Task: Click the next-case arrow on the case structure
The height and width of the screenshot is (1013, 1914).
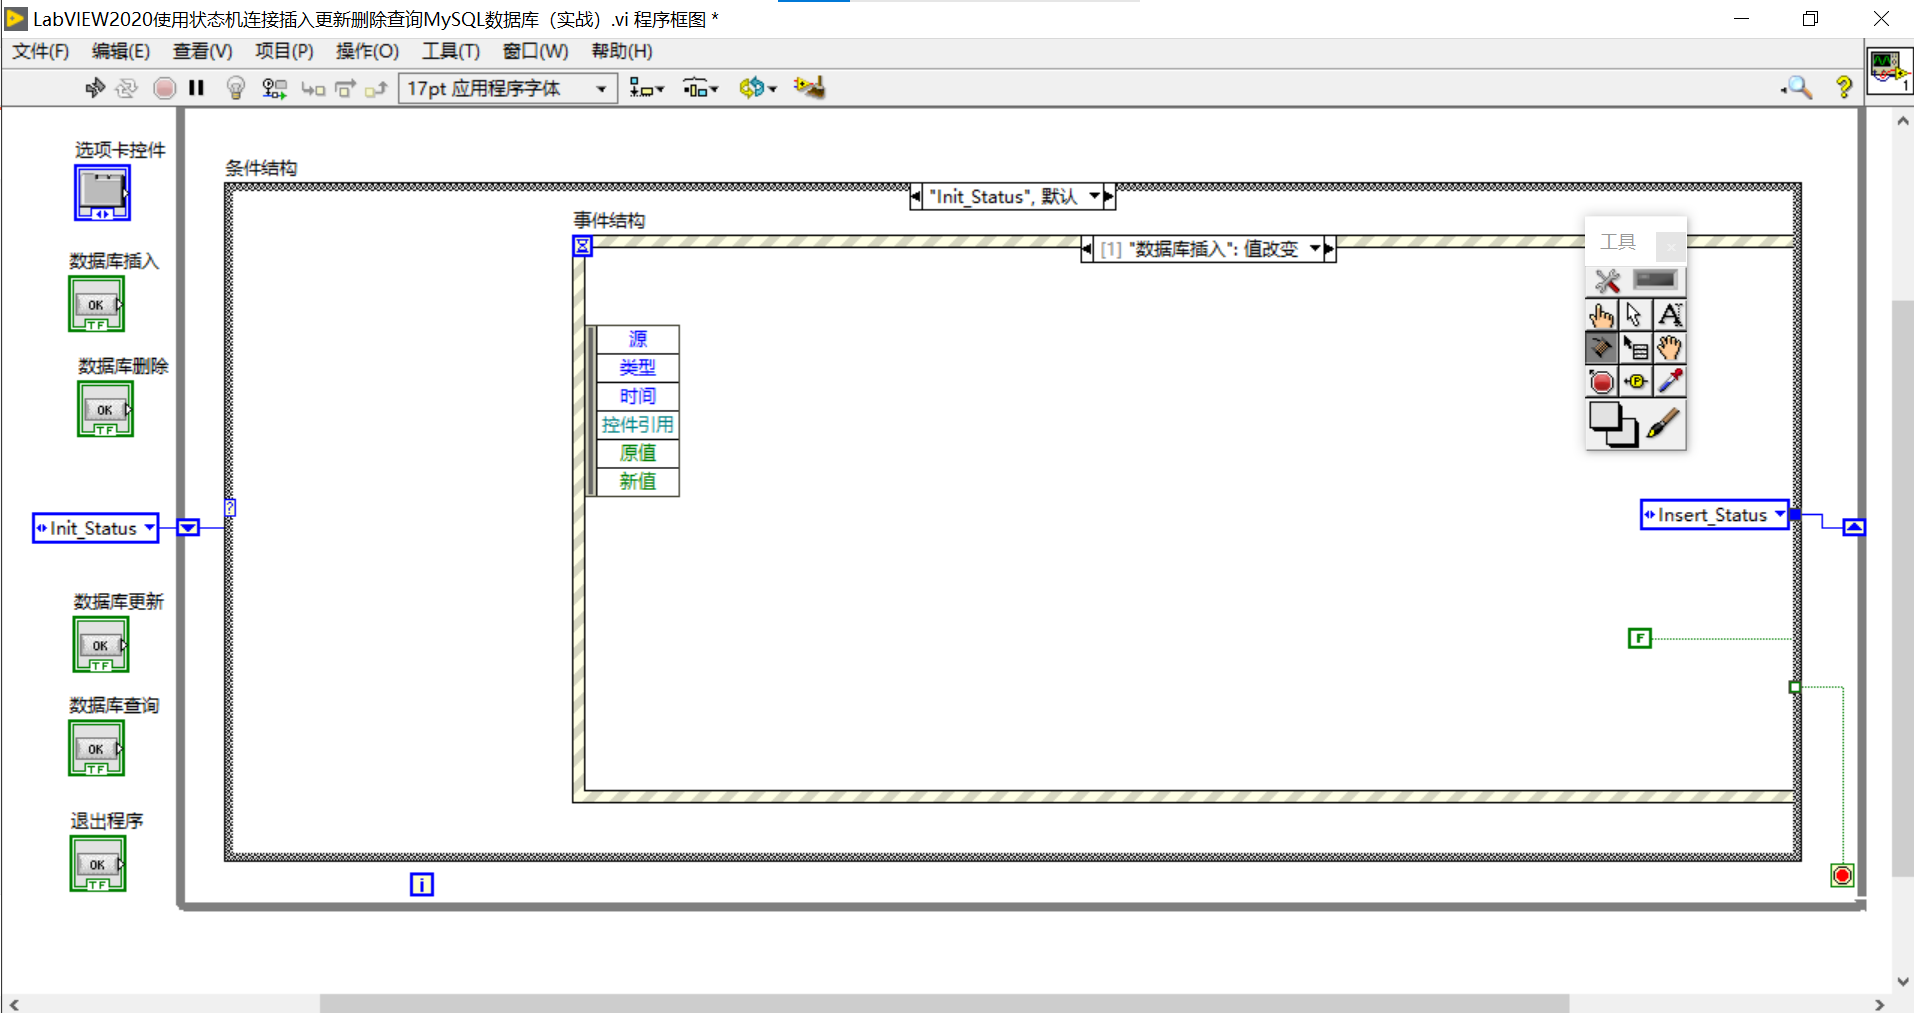Action: point(1109,196)
